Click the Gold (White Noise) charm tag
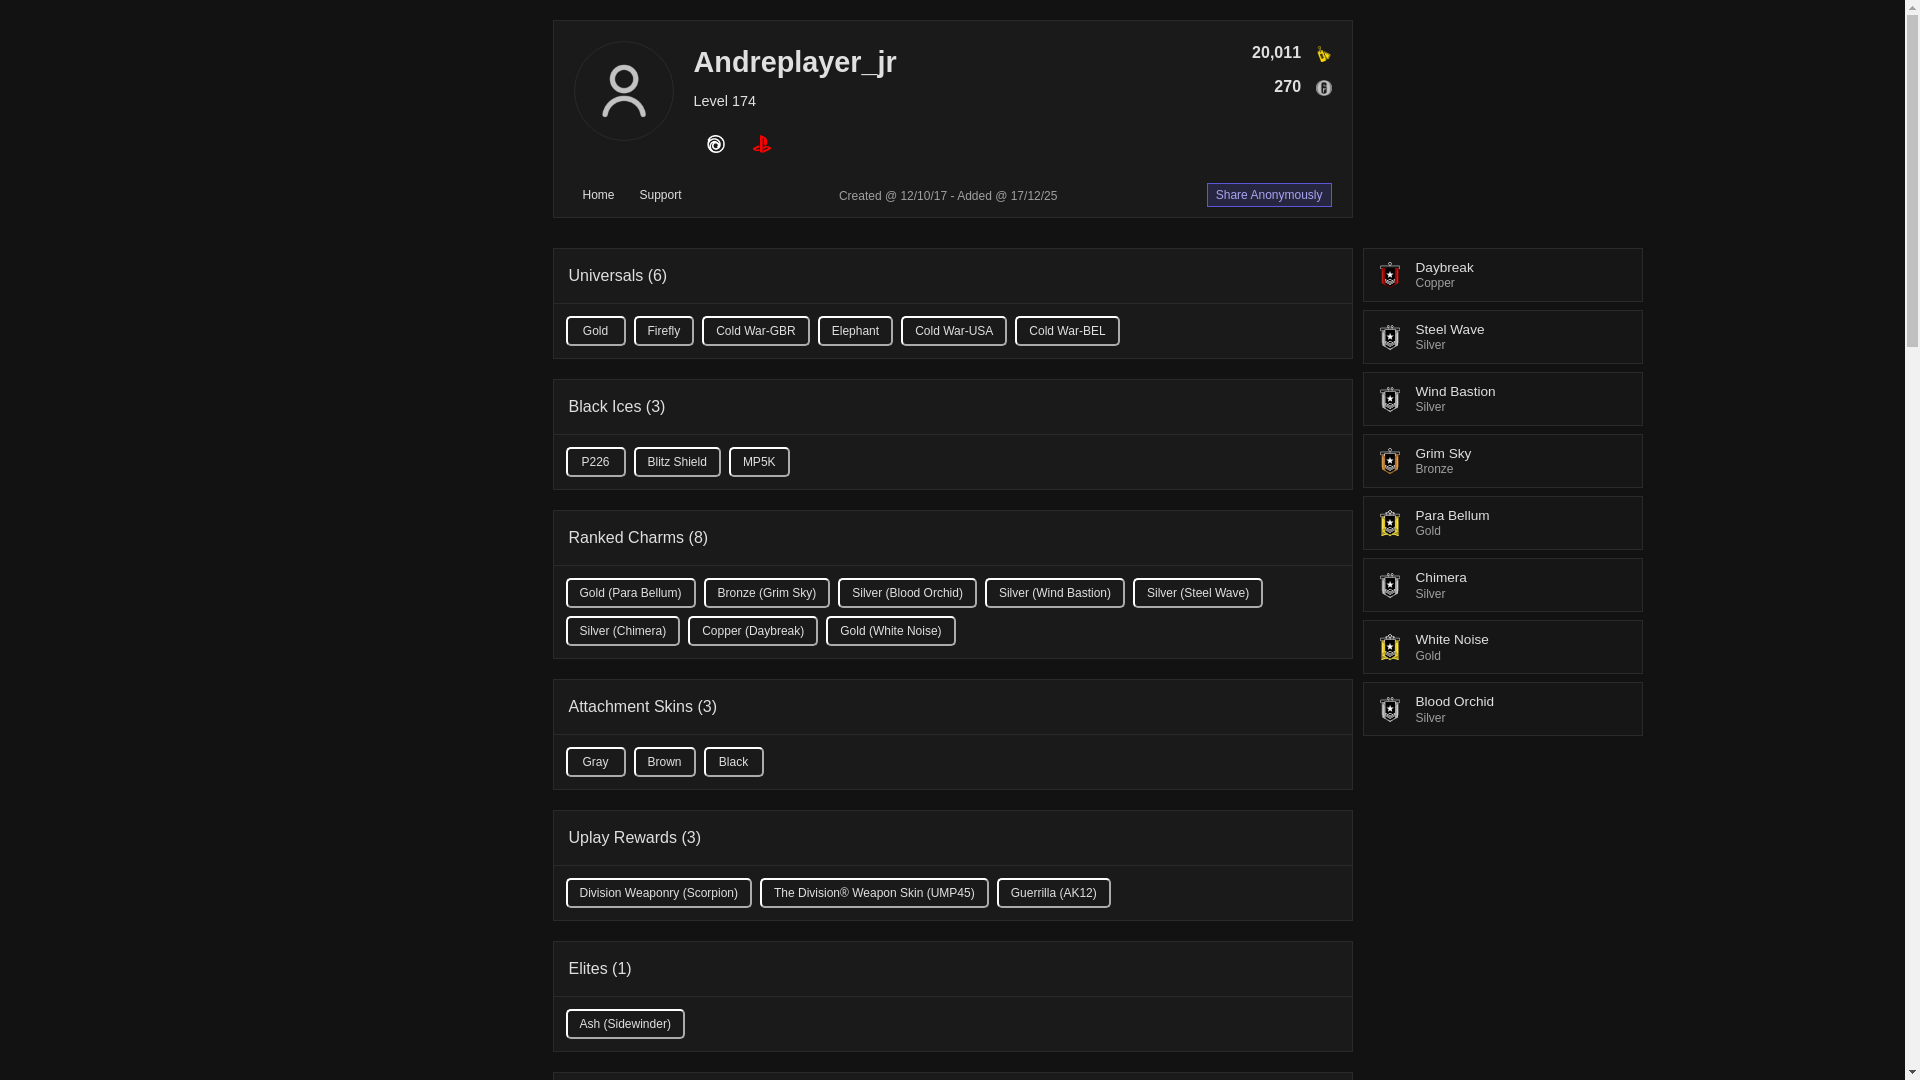1920x1080 pixels. click(x=891, y=631)
